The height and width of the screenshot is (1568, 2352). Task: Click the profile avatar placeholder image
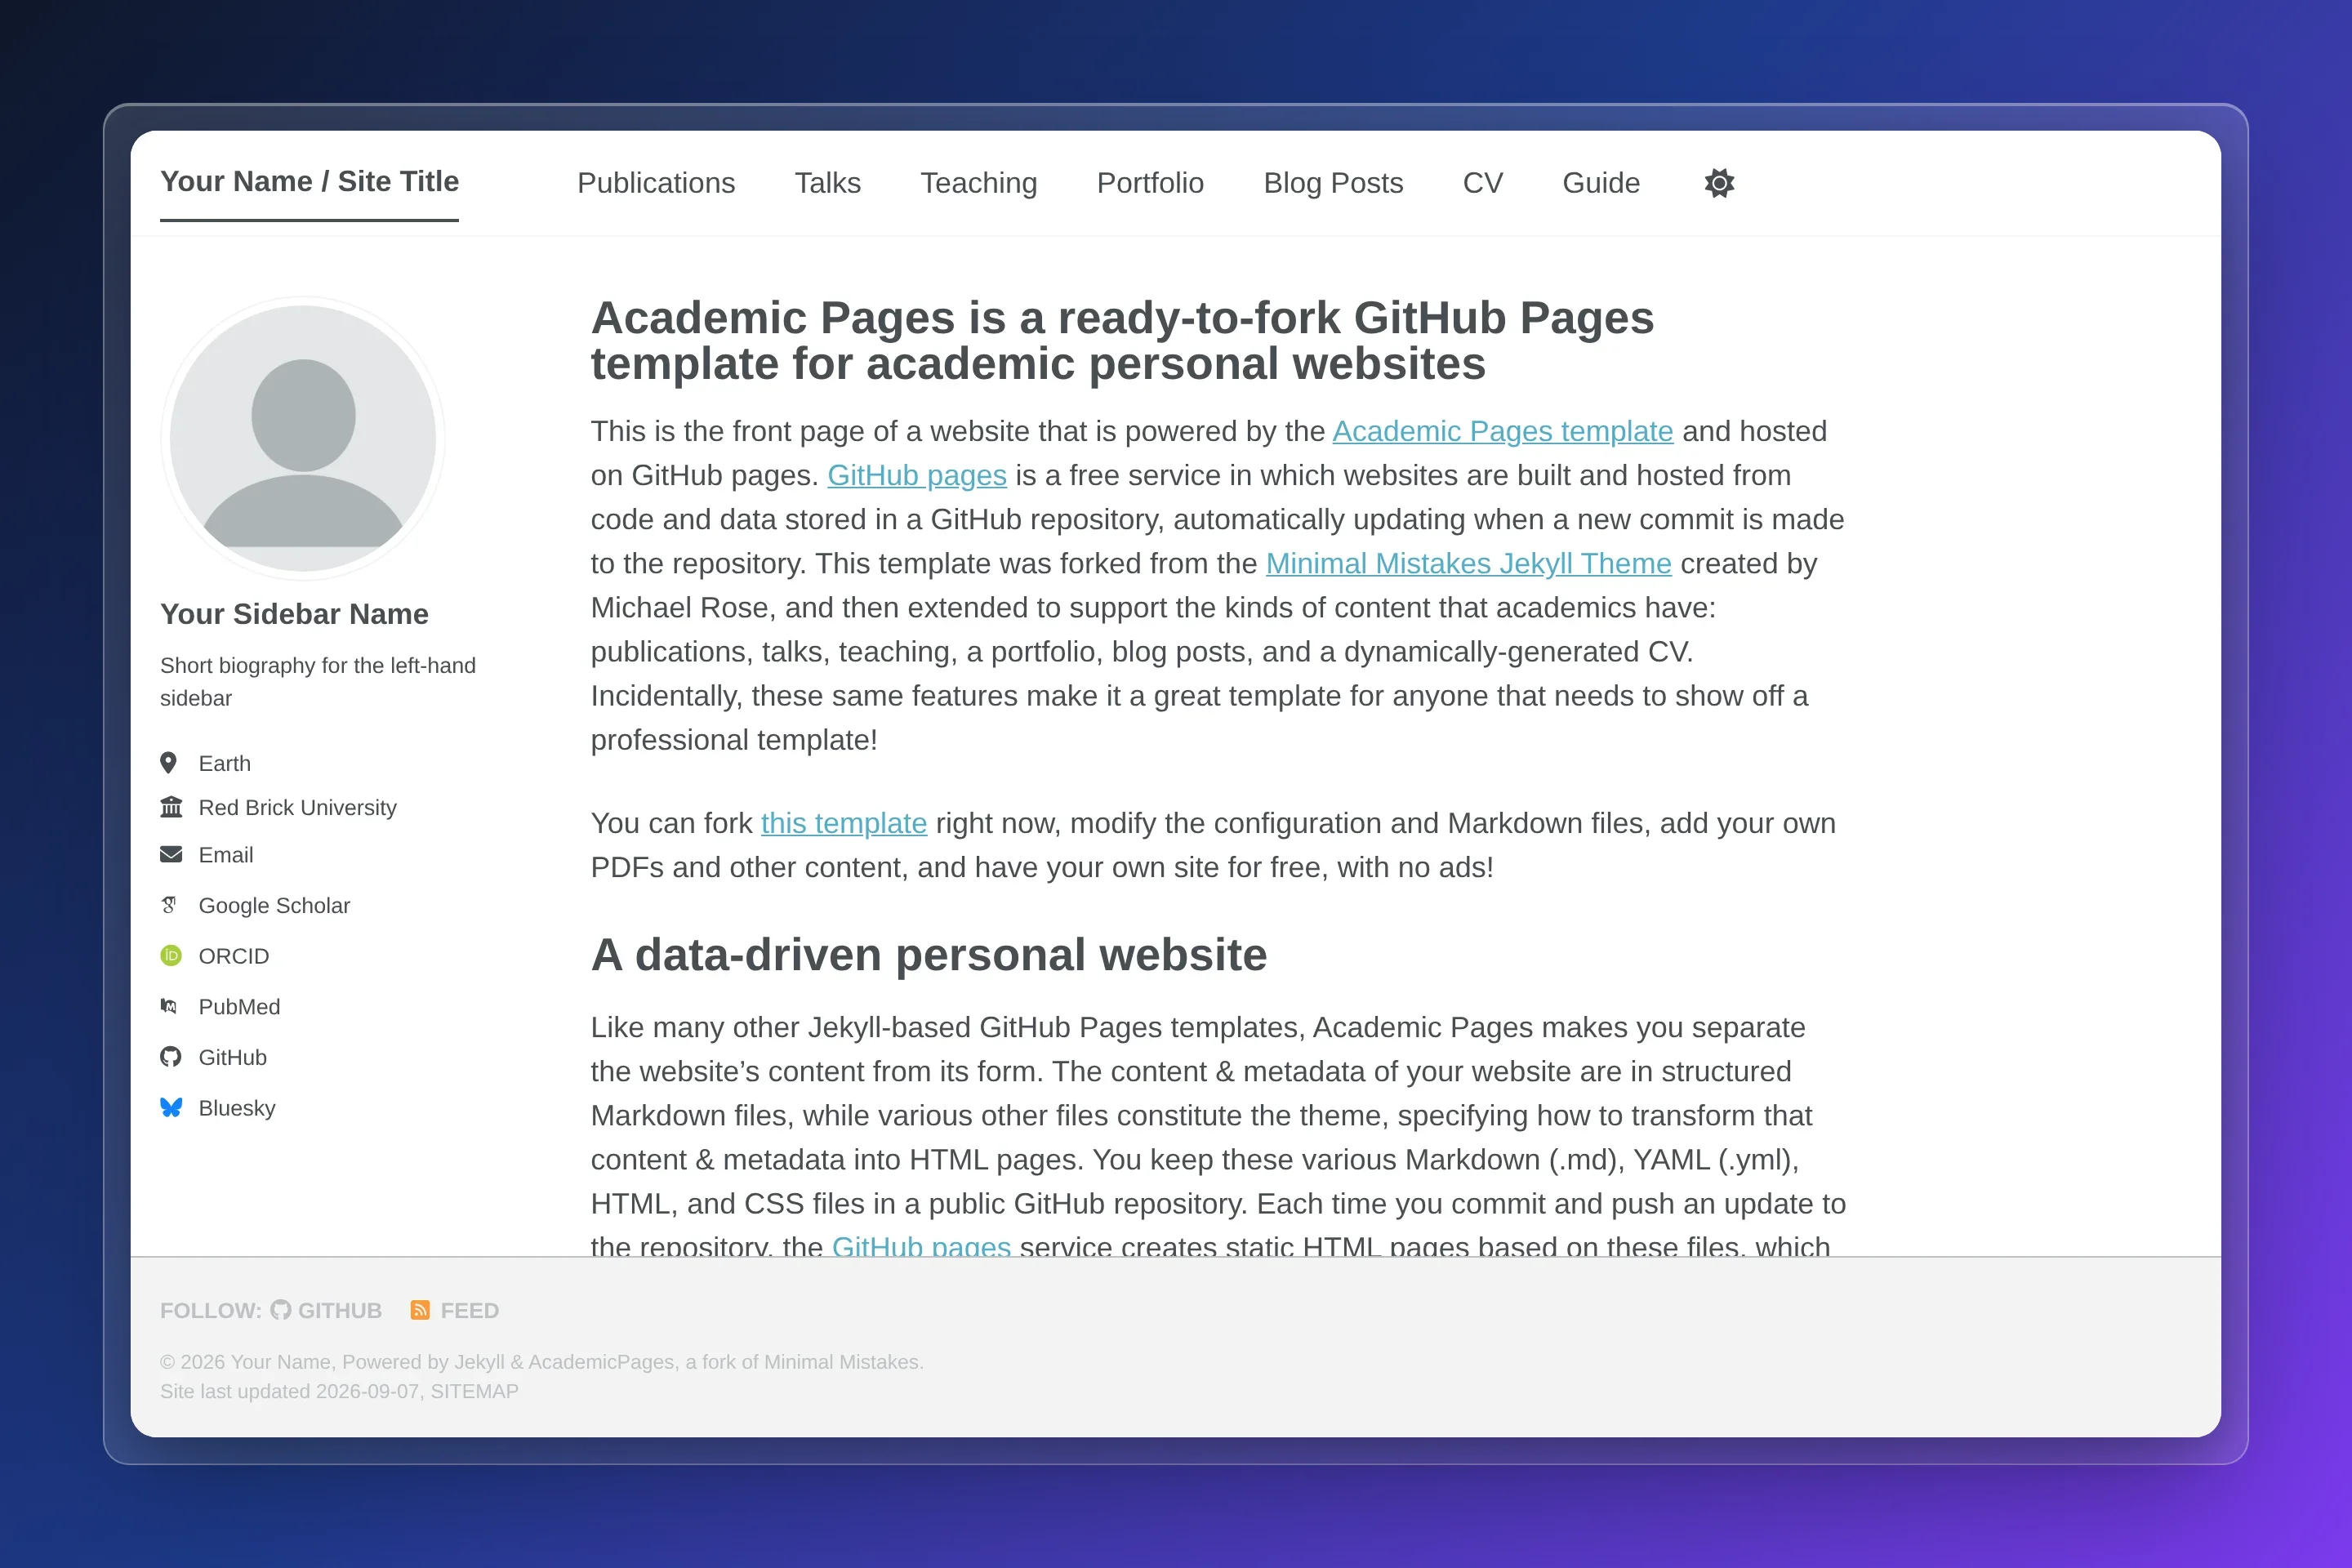[303, 438]
